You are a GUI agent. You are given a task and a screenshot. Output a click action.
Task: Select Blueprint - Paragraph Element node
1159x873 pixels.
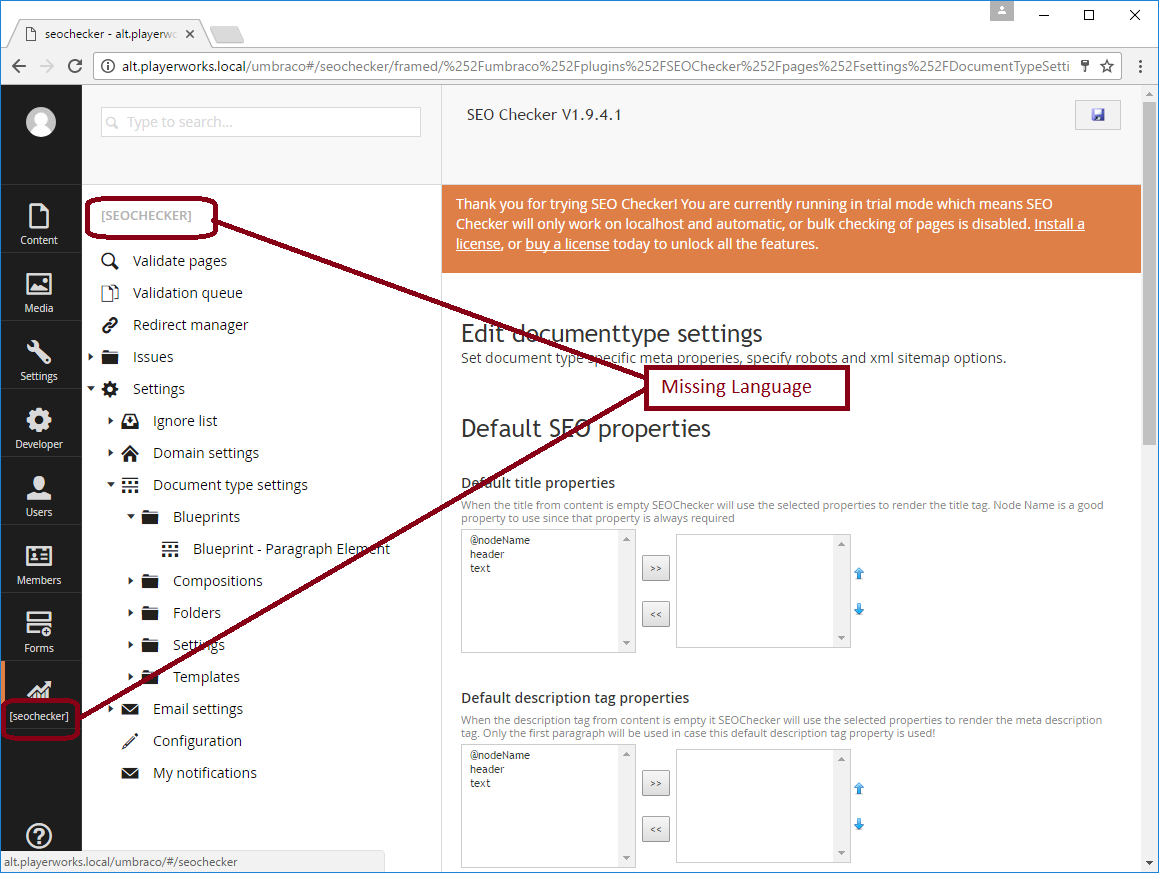pos(291,549)
